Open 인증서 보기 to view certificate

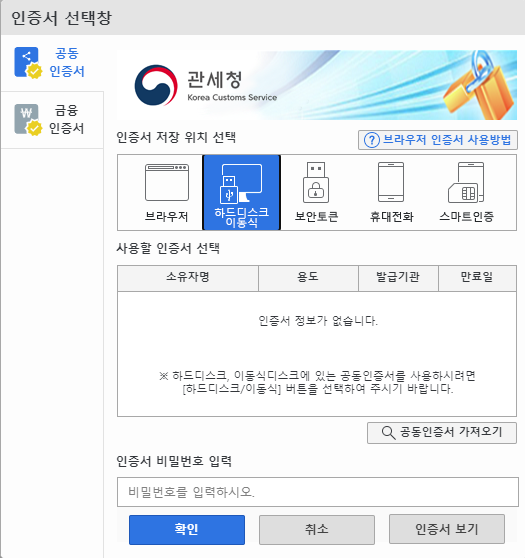pos(447,529)
